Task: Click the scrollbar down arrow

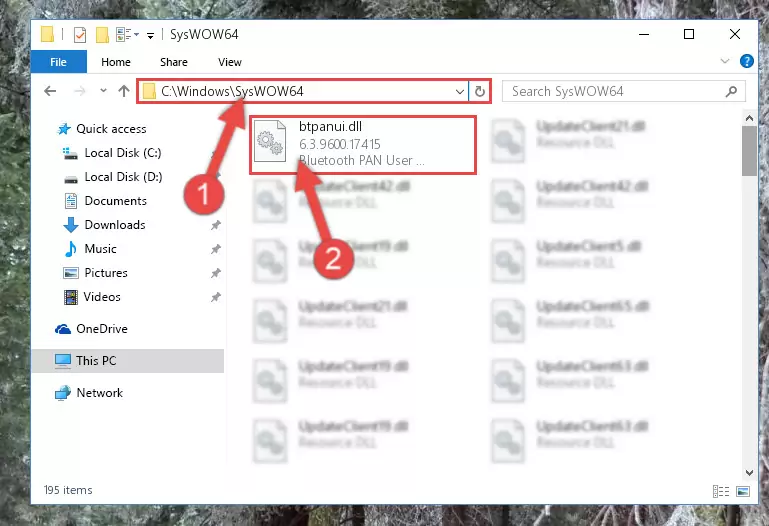Action: tap(749, 473)
